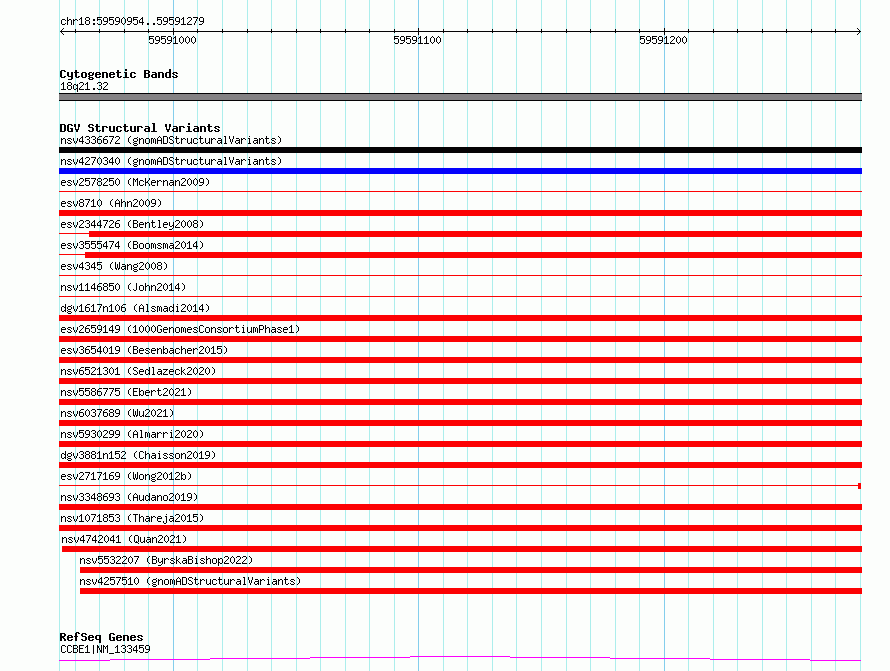Viewport: 890px width, 671px height.
Task: Open the Cytogenetic Bands track title
Action: click(x=119, y=74)
